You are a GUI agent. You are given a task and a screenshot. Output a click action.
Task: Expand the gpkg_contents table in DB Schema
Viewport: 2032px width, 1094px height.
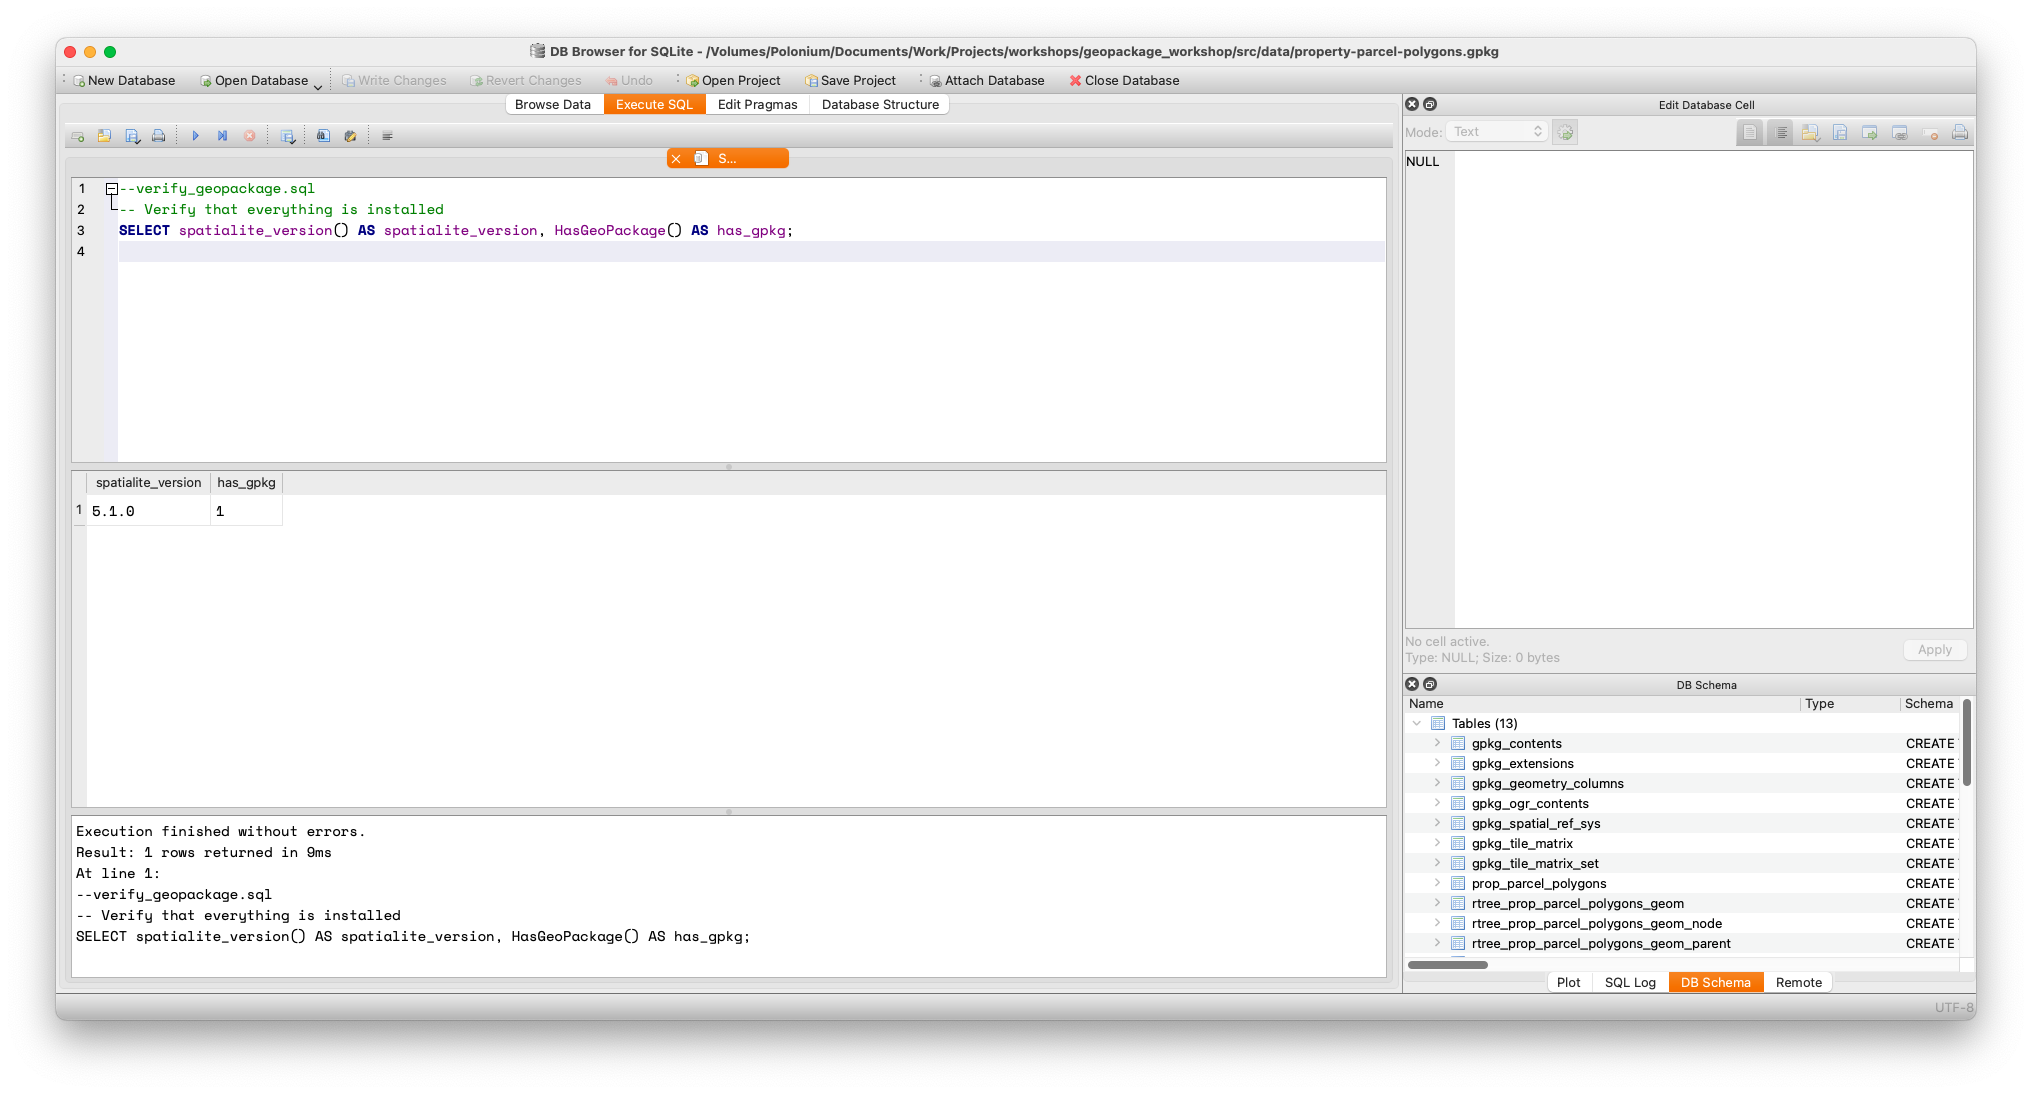pyautogui.click(x=1437, y=743)
